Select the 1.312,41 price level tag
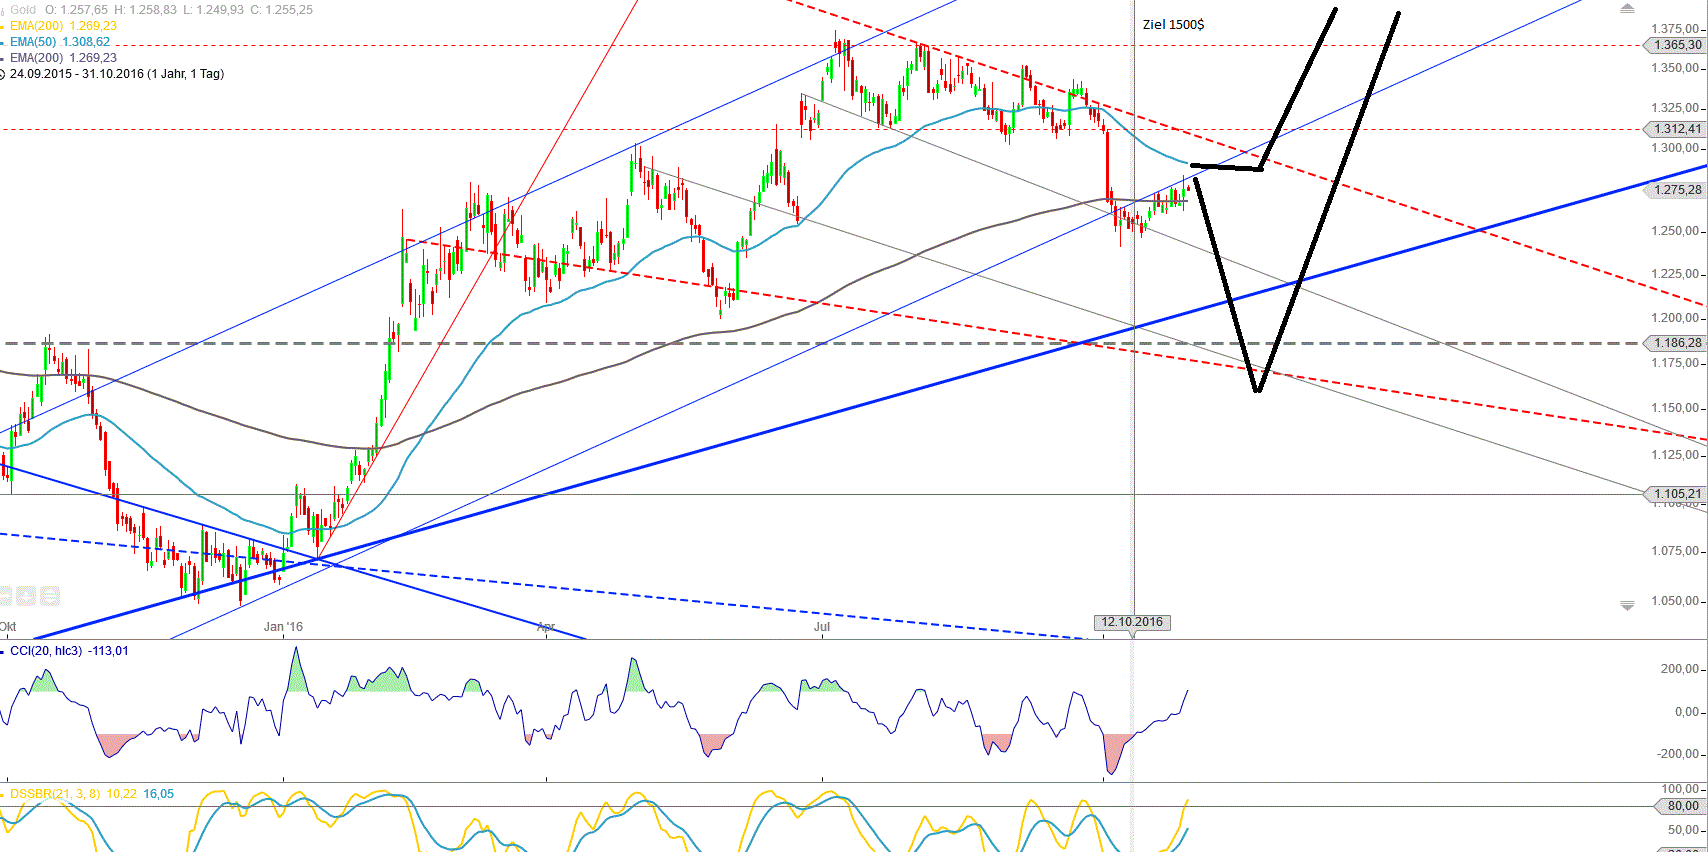The width and height of the screenshot is (1708, 852). click(1676, 129)
